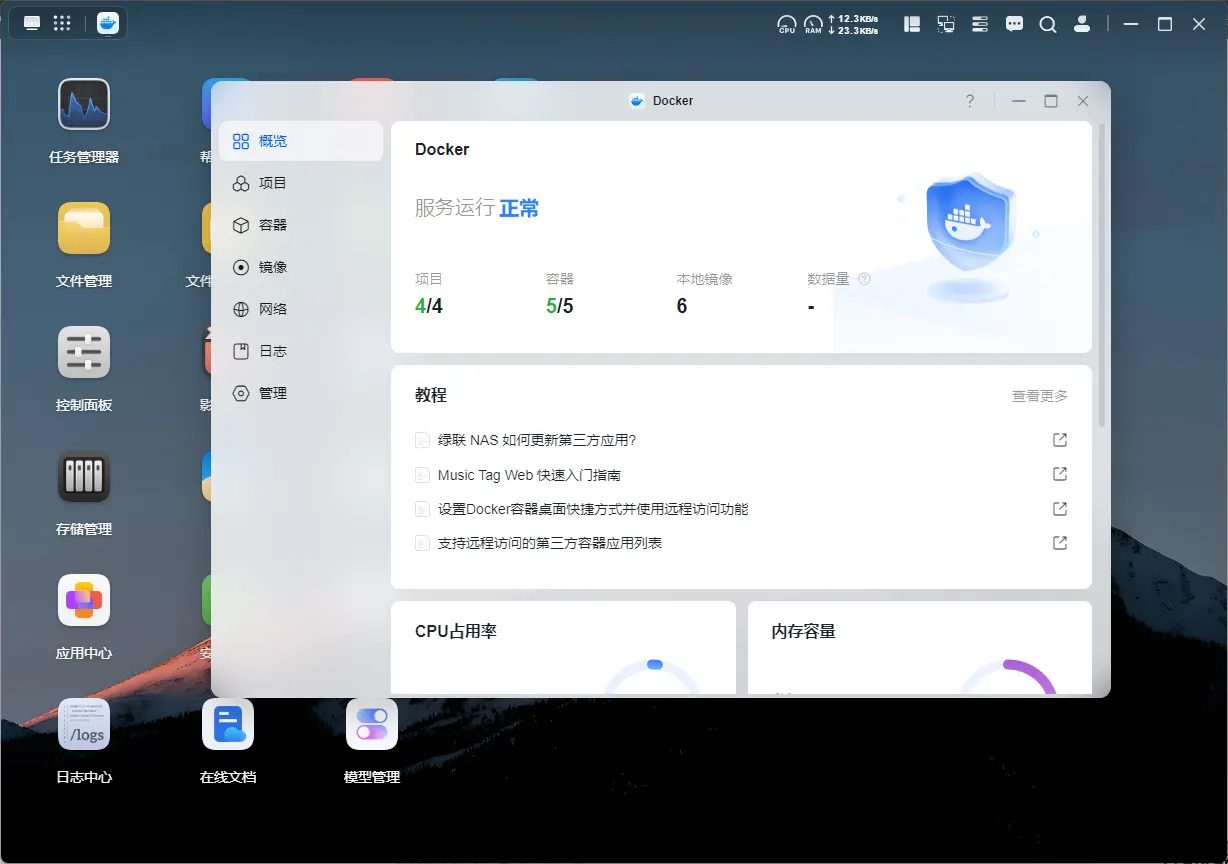The image size is (1228, 864).
Task: Open 模型管理 desktop icon
Action: click(372, 724)
